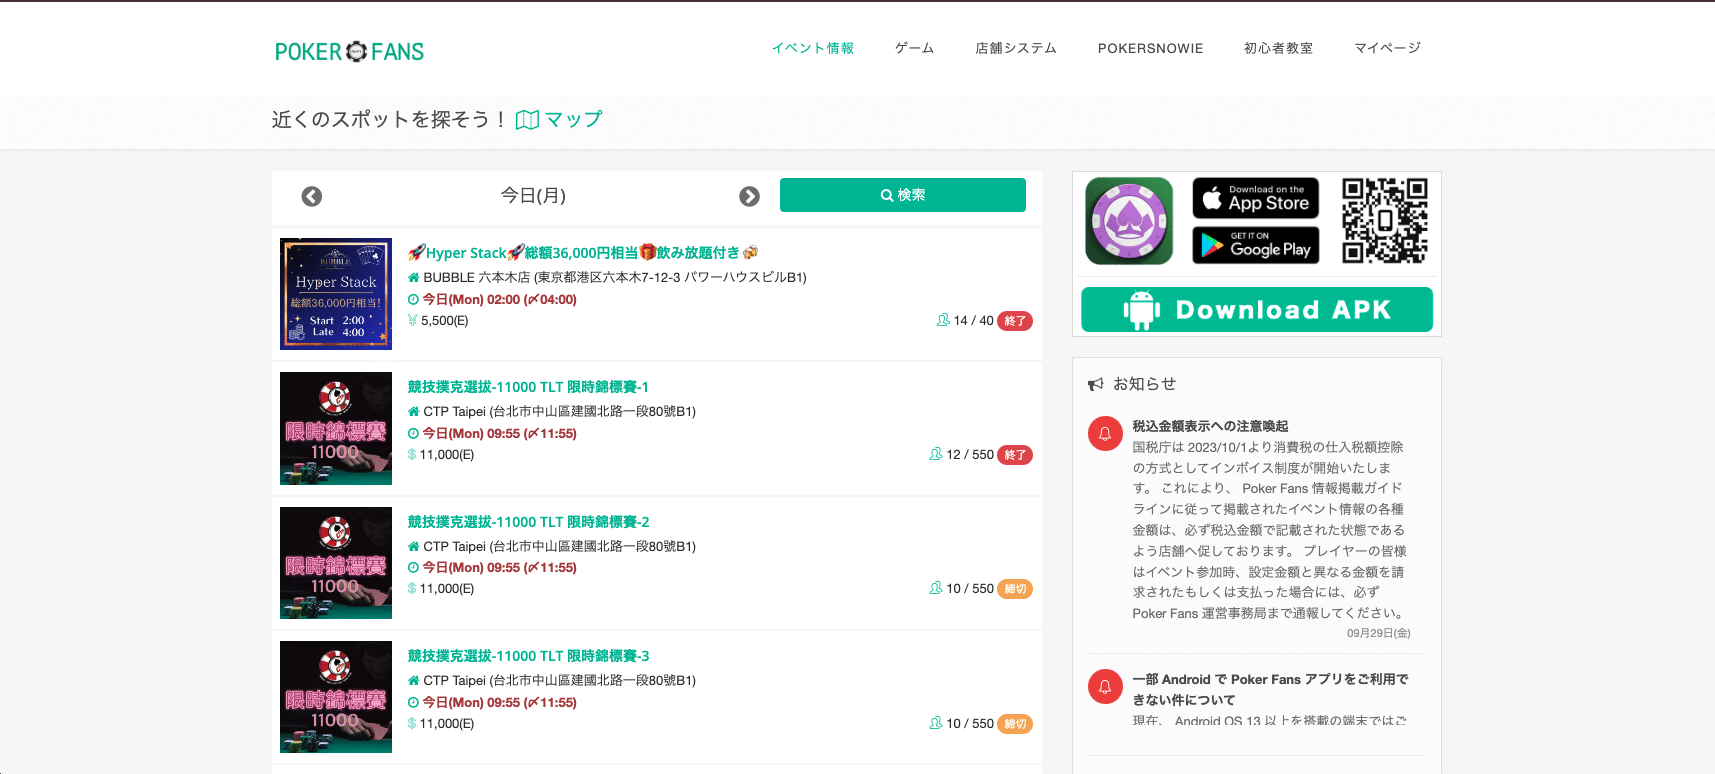This screenshot has height=774, width=1715.
Task: Open the POKERSNOWIE menu
Action: pyautogui.click(x=1150, y=48)
